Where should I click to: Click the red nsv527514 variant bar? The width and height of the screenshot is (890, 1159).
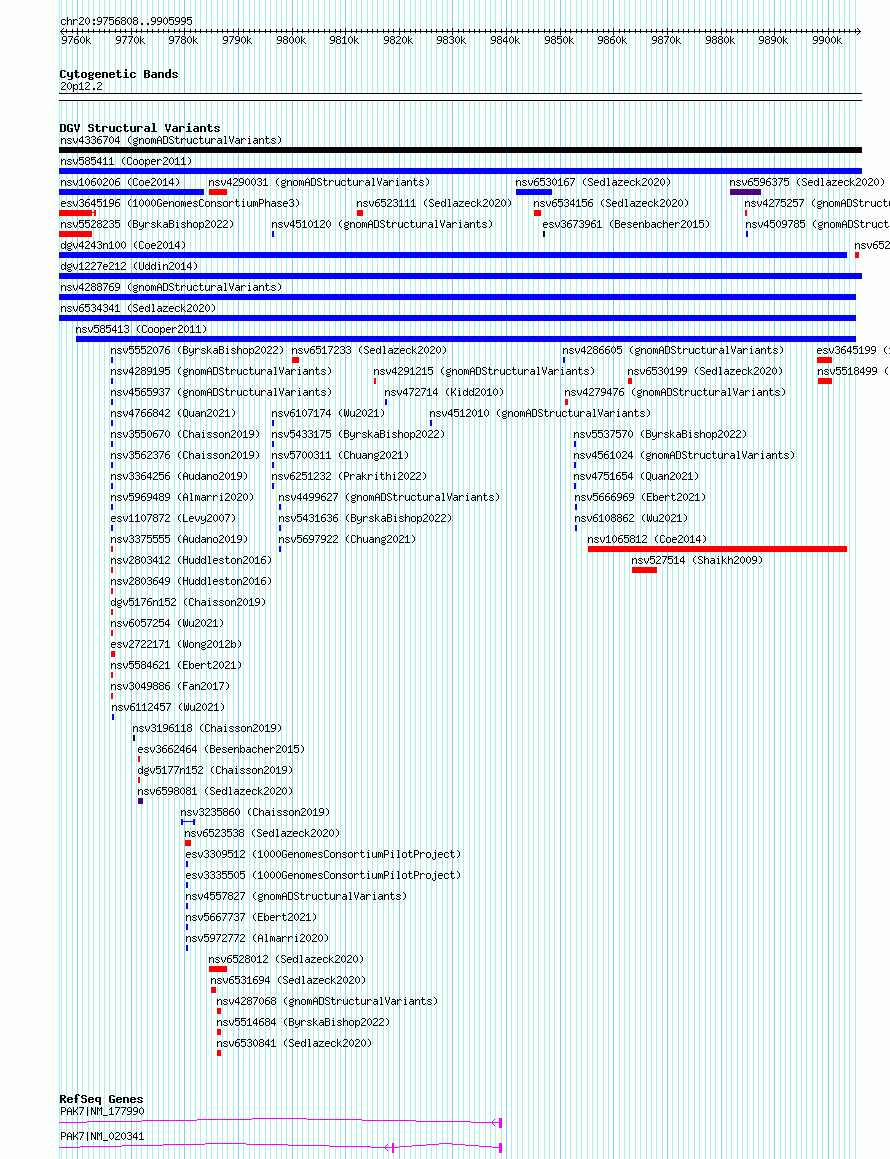644,570
